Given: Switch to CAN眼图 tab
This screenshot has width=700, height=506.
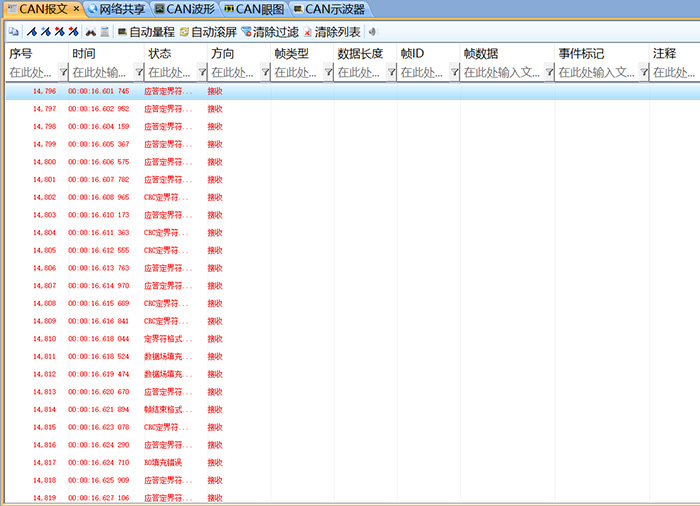Looking at the screenshot, I should tap(254, 9).
